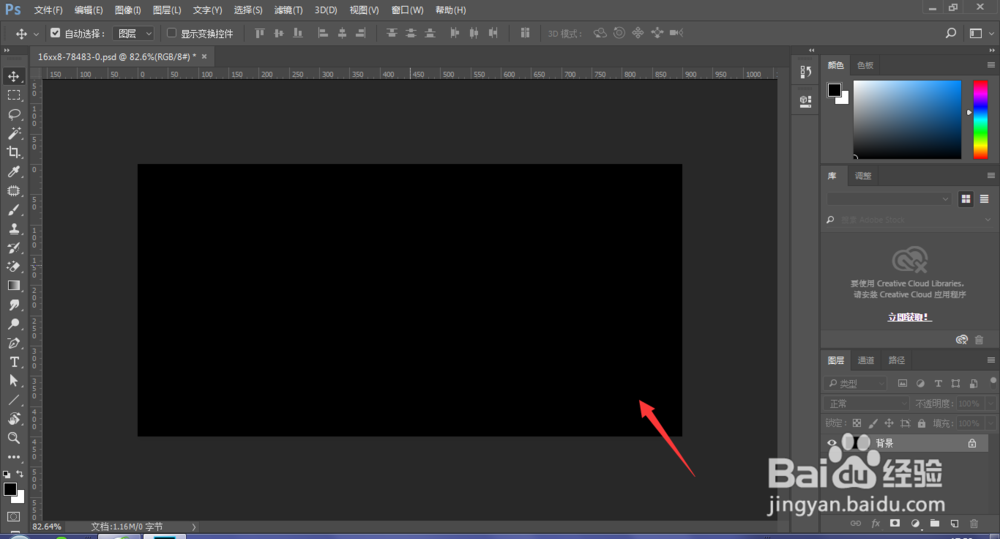
Task: Open the fill 填充 dropdown arrow
Action: pos(990,423)
